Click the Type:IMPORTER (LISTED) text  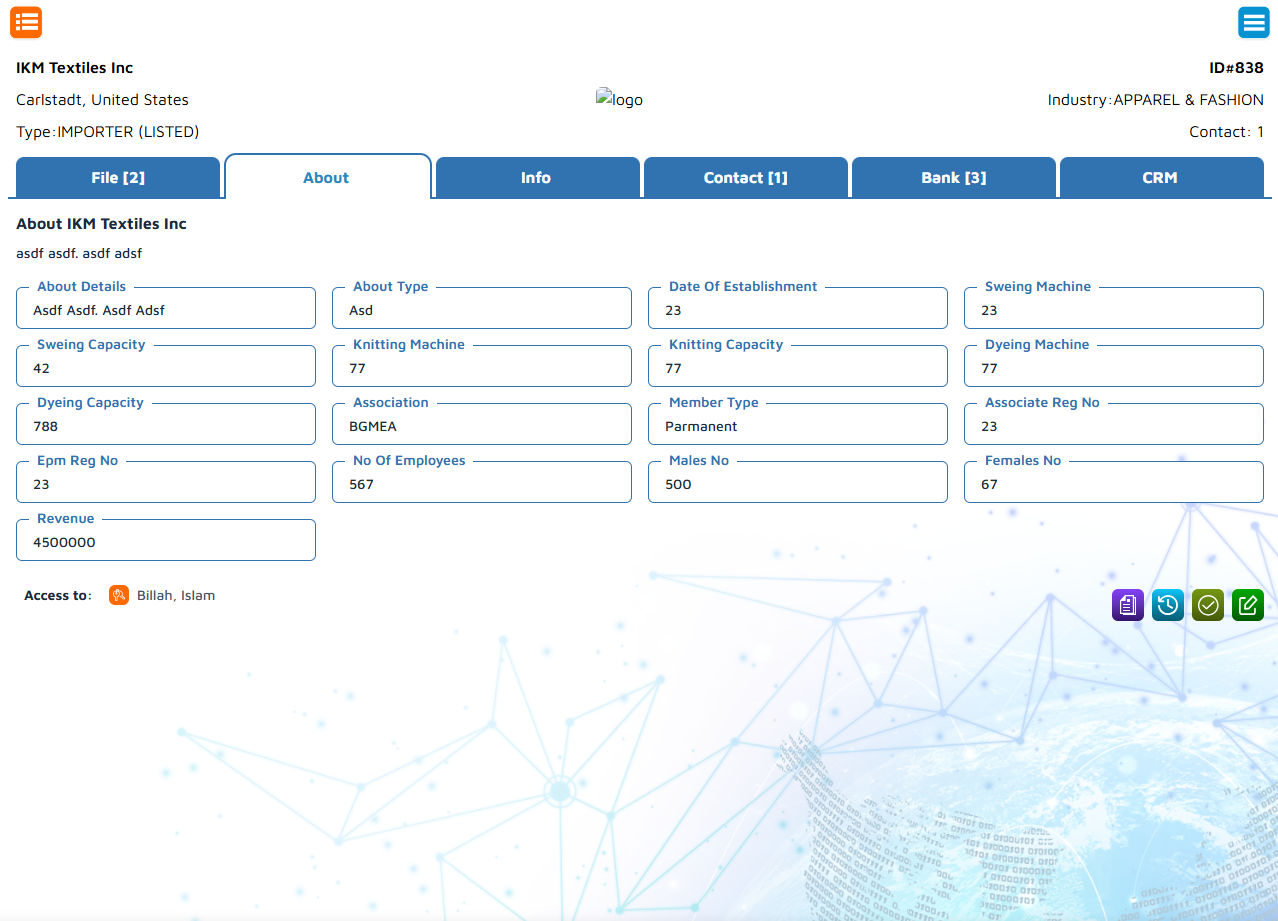click(108, 132)
